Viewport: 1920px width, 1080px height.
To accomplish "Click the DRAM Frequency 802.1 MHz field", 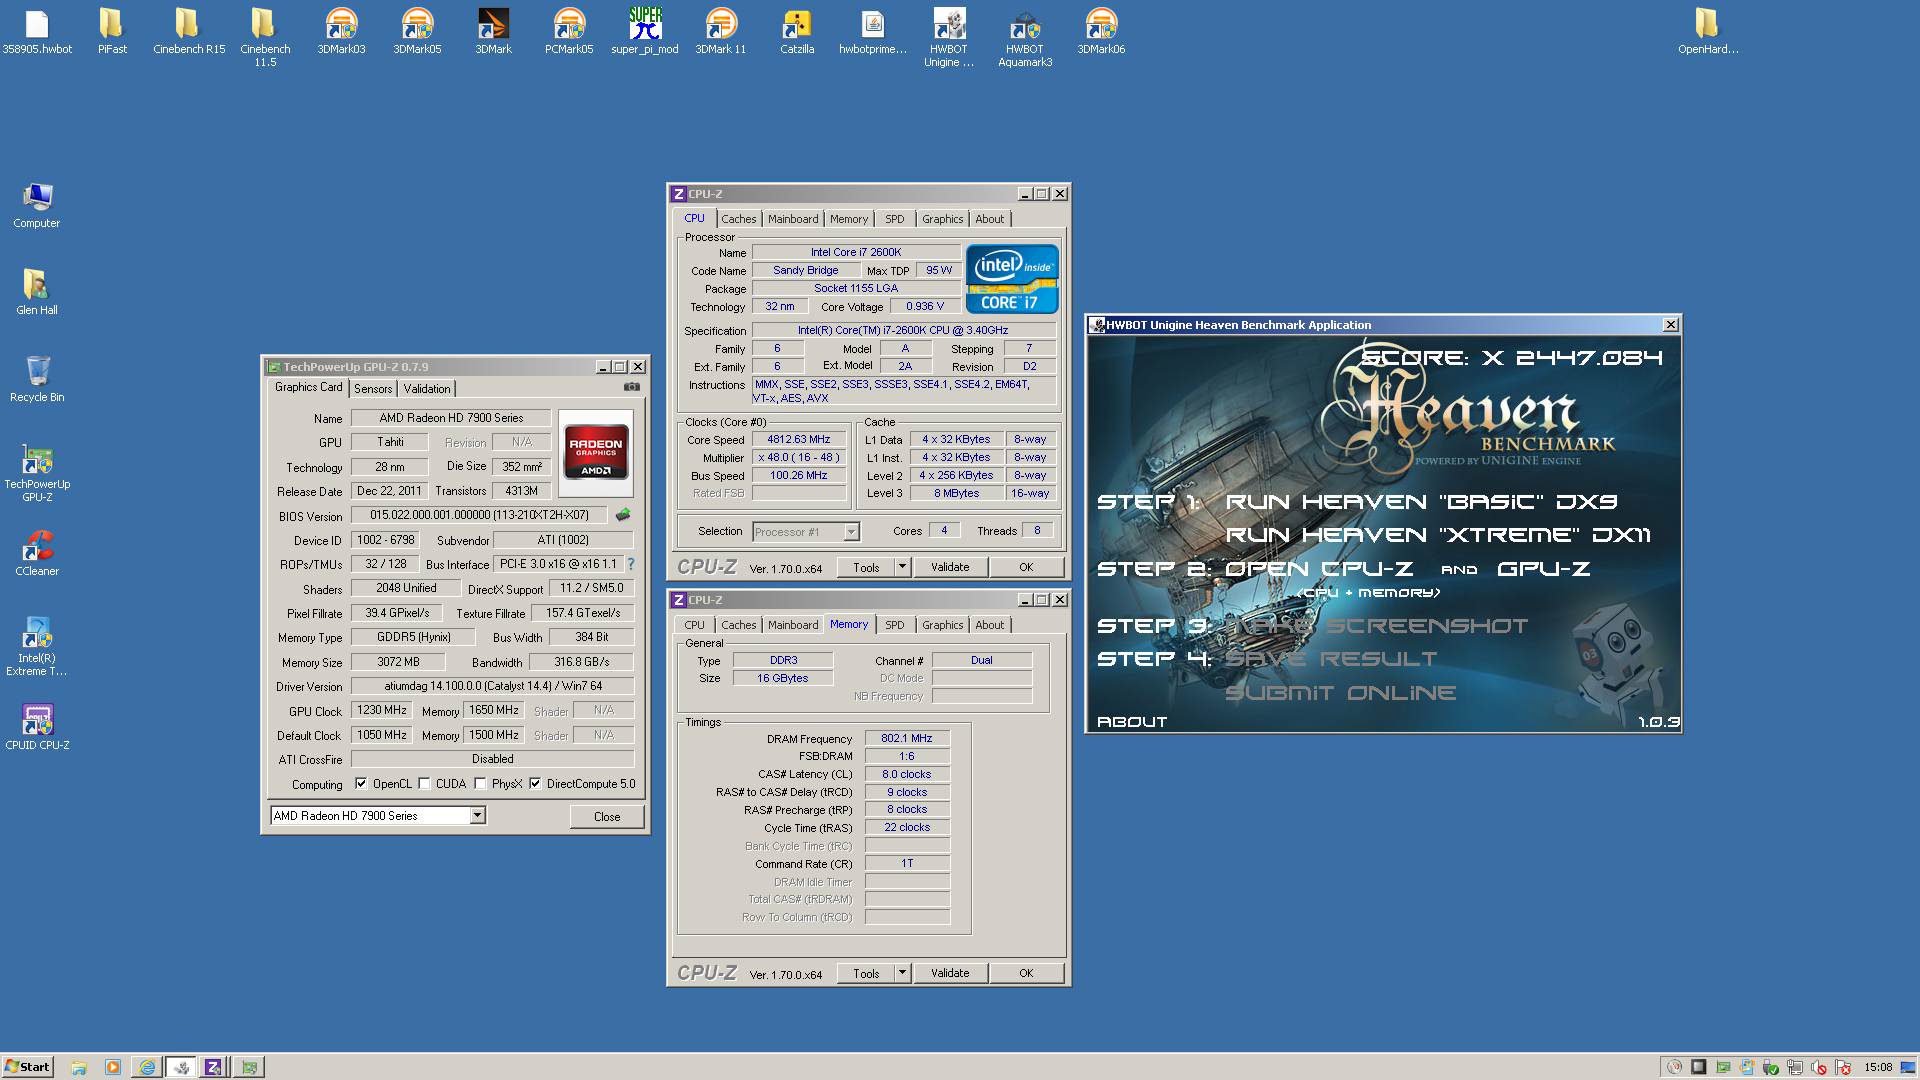I will tap(907, 738).
